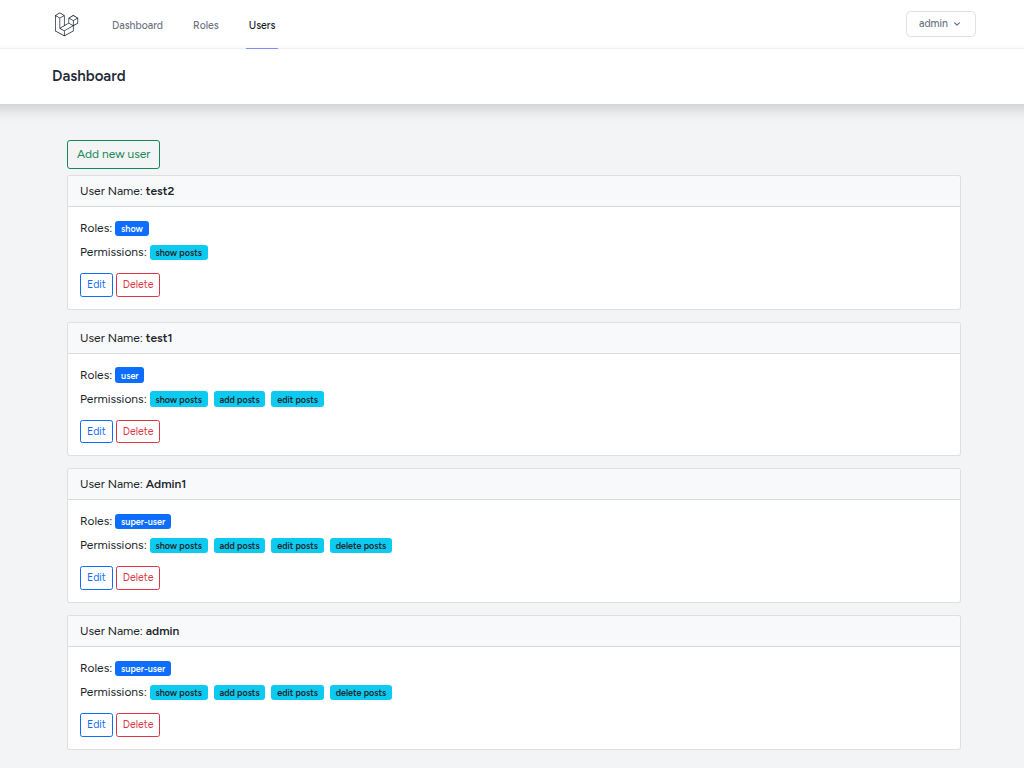Screen dimensions: 1024x768
Task: Delete the user Admin1
Action: [137, 577]
